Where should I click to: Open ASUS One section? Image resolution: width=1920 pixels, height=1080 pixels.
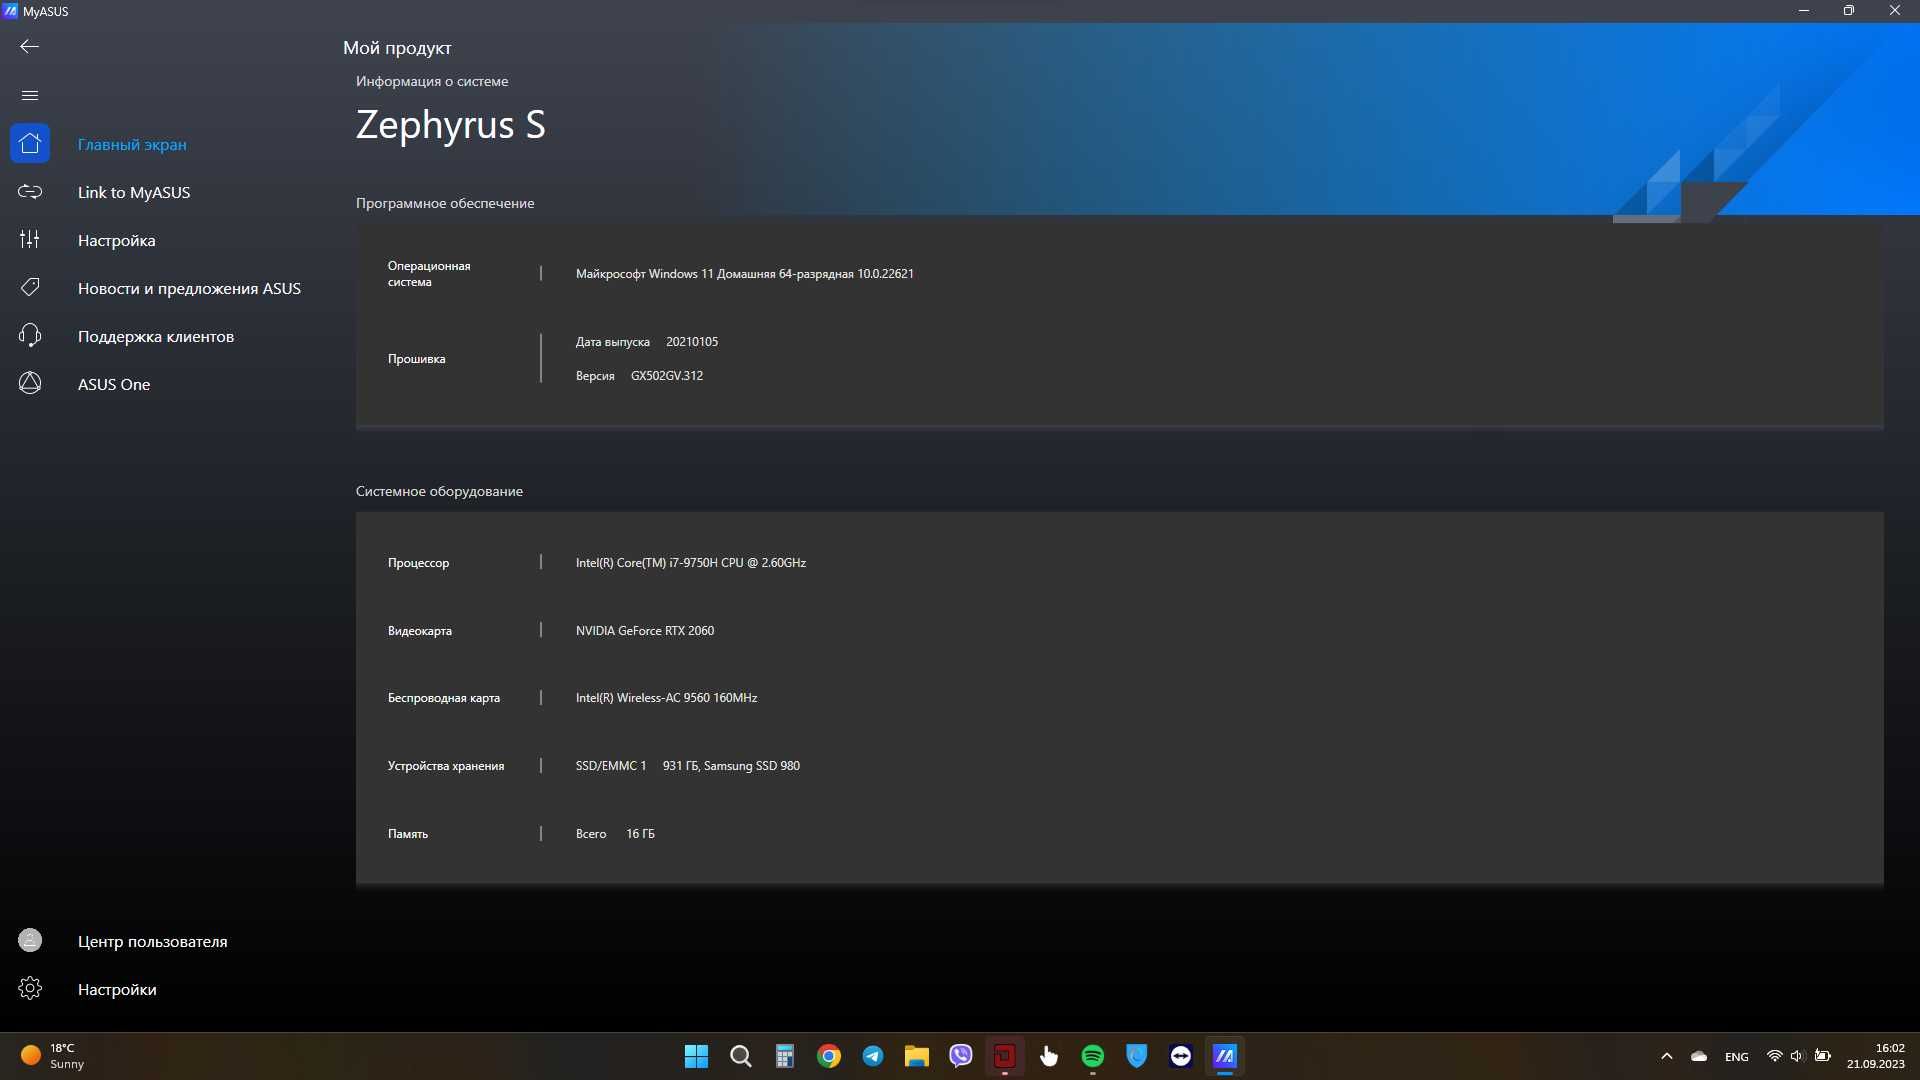[x=114, y=384]
